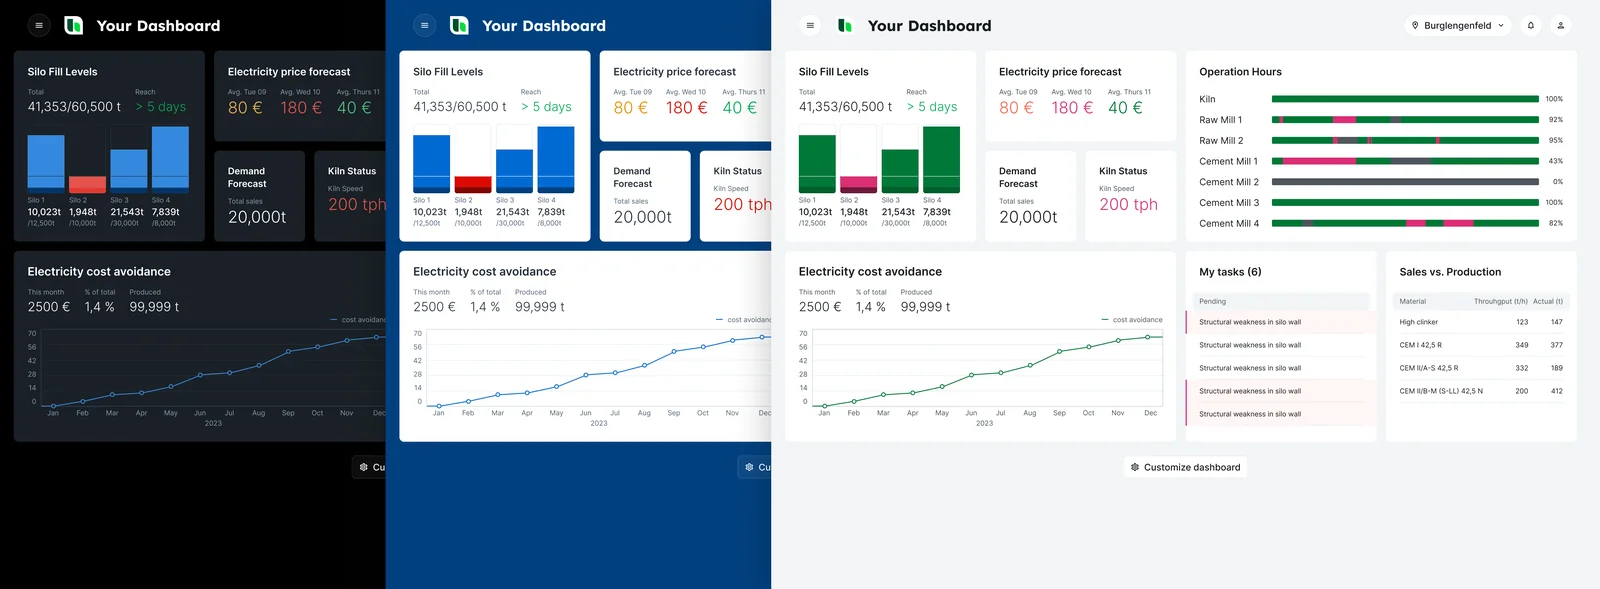The width and height of the screenshot is (1600, 589).
Task: Click > 5 days reach in light theme
Action: 932,107
